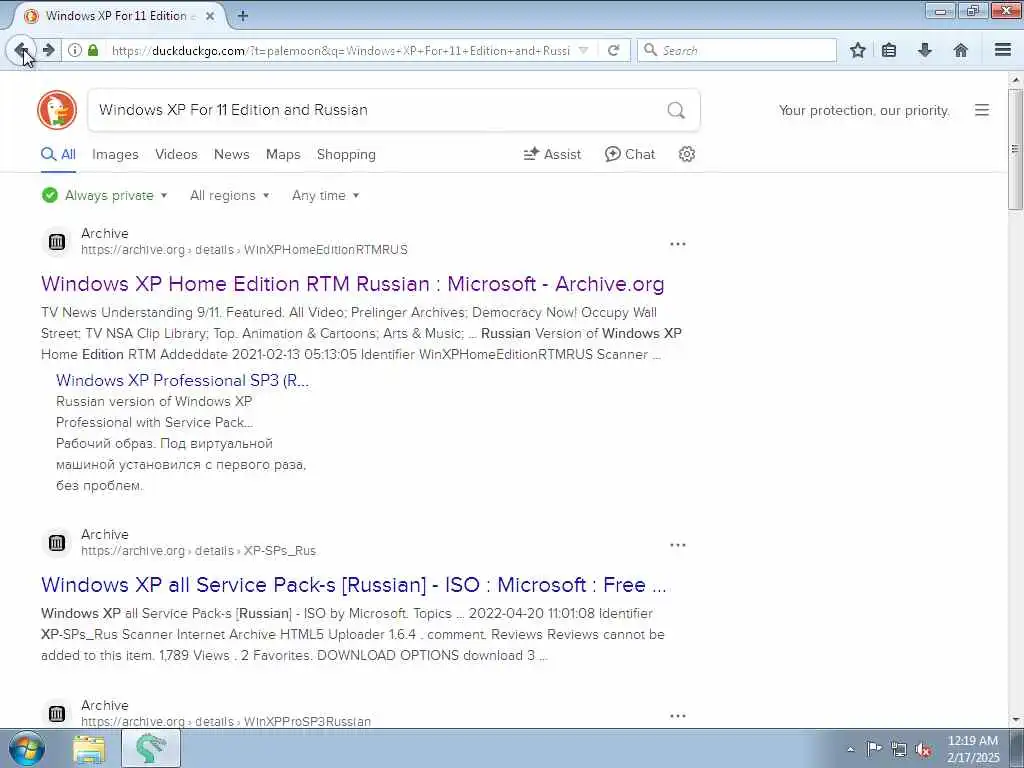Open site information icon in address bar
Viewport: 1024px width, 768px height.
pos(75,50)
